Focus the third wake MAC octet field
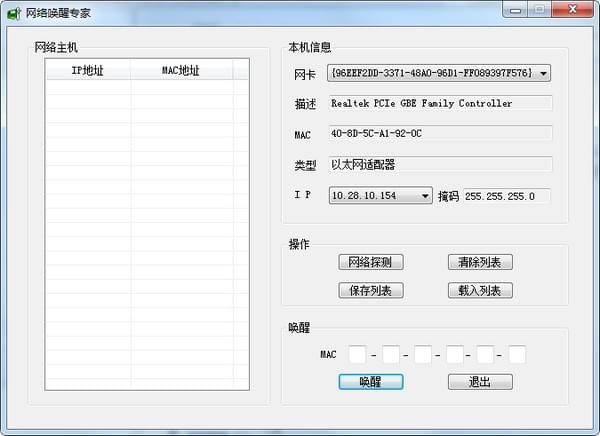 pos(422,354)
